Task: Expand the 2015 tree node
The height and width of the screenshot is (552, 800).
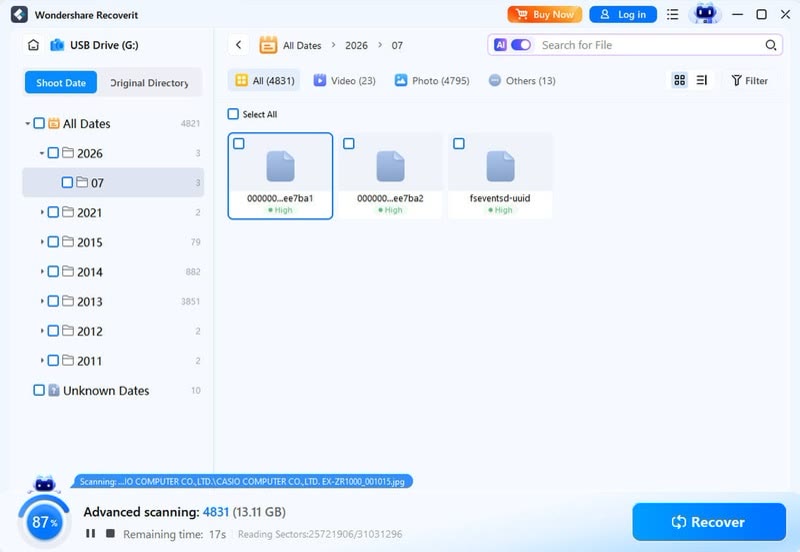Action: pos(41,241)
